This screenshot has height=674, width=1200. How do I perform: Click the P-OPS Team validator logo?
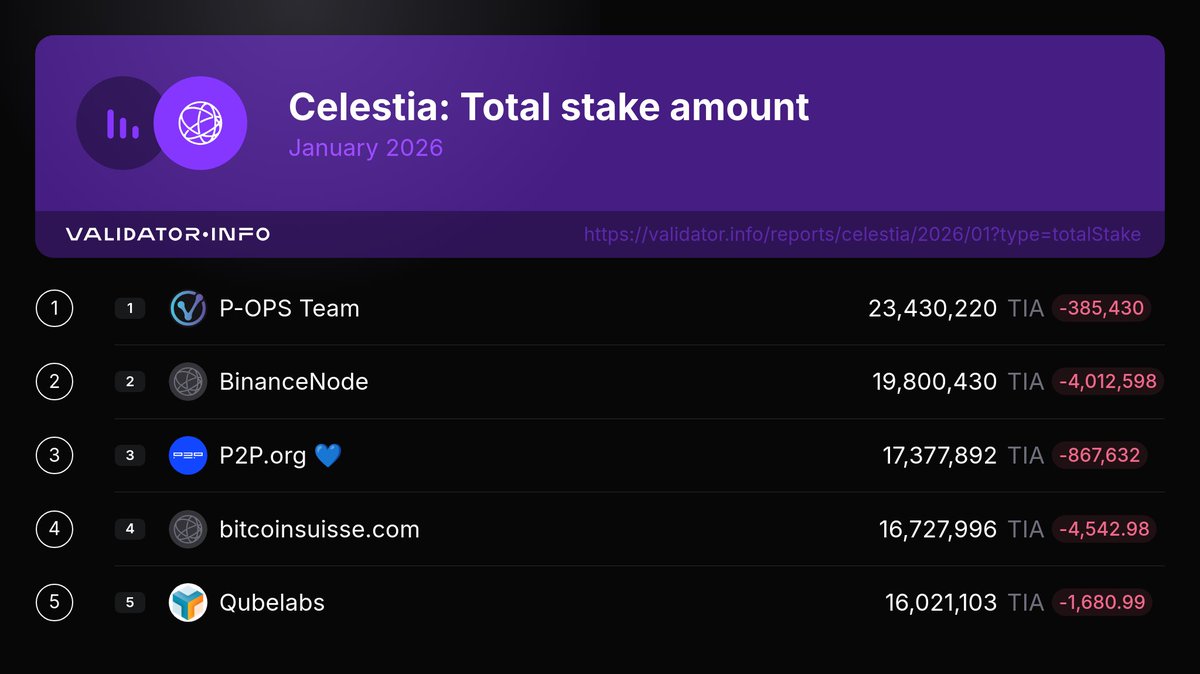[x=188, y=309]
